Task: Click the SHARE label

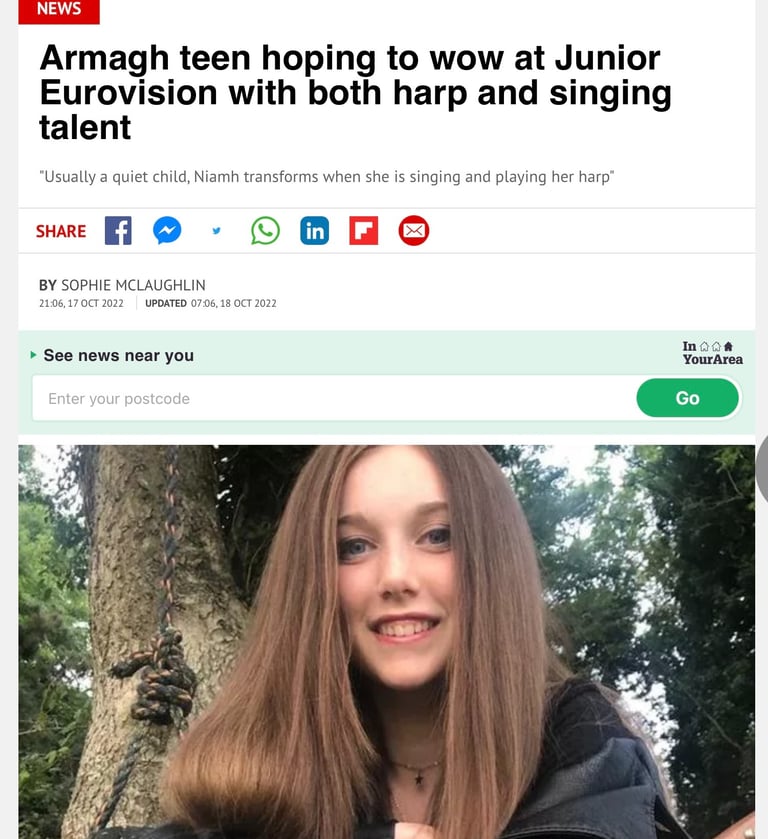Action: (x=61, y=231)
